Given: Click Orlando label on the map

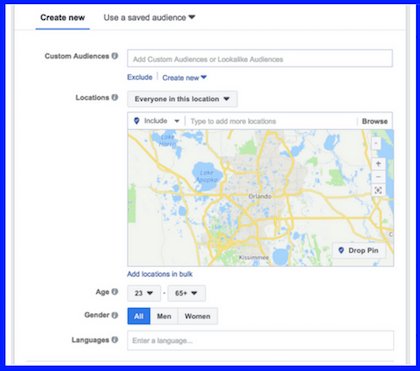Looking at the screenshot, I should 260,196.
